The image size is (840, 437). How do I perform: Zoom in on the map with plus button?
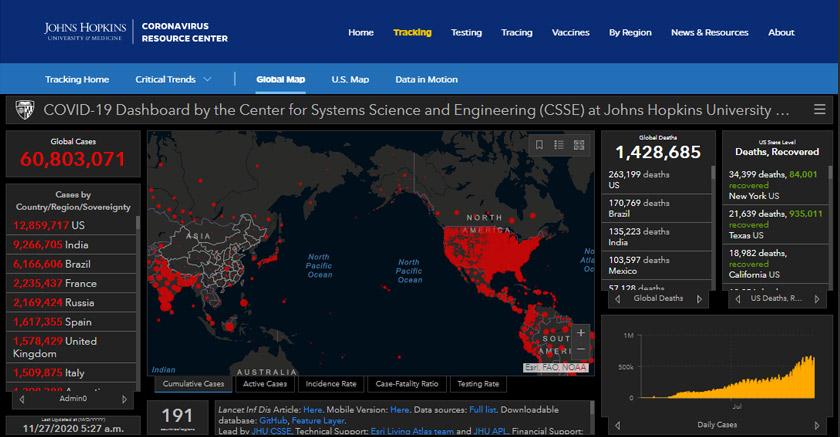[x=581, y=332]
